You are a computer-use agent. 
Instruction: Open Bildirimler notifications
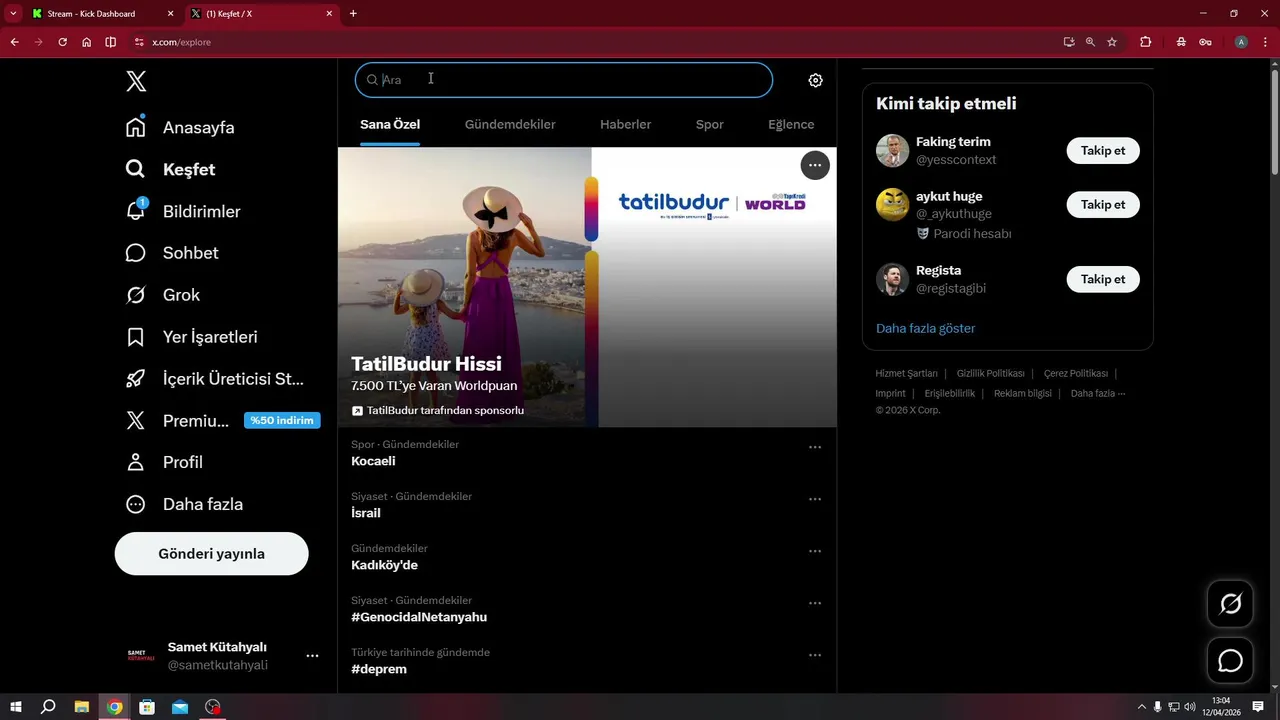pyautogui.click(x=183, y=212)
